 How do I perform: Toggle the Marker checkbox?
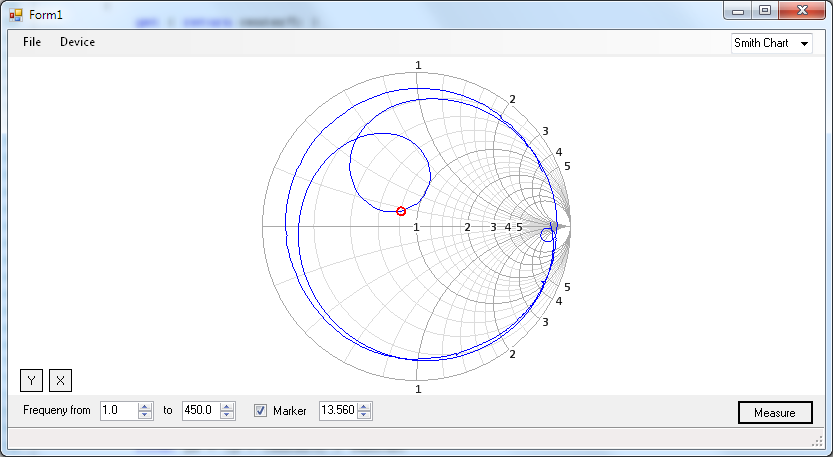[260, 410]
